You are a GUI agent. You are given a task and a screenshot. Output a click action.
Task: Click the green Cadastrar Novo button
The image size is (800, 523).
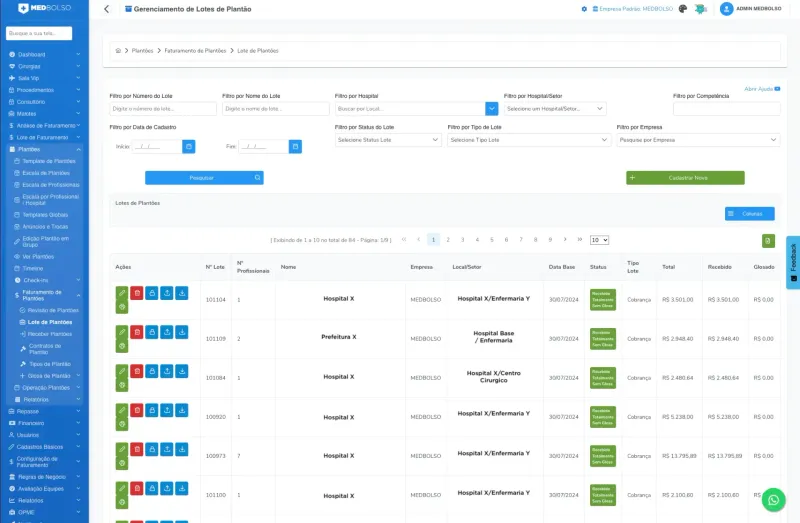coord(685,178)
